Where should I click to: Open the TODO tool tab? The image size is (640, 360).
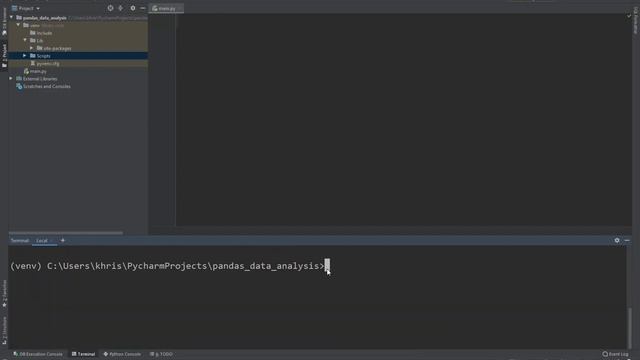point(161,354)
